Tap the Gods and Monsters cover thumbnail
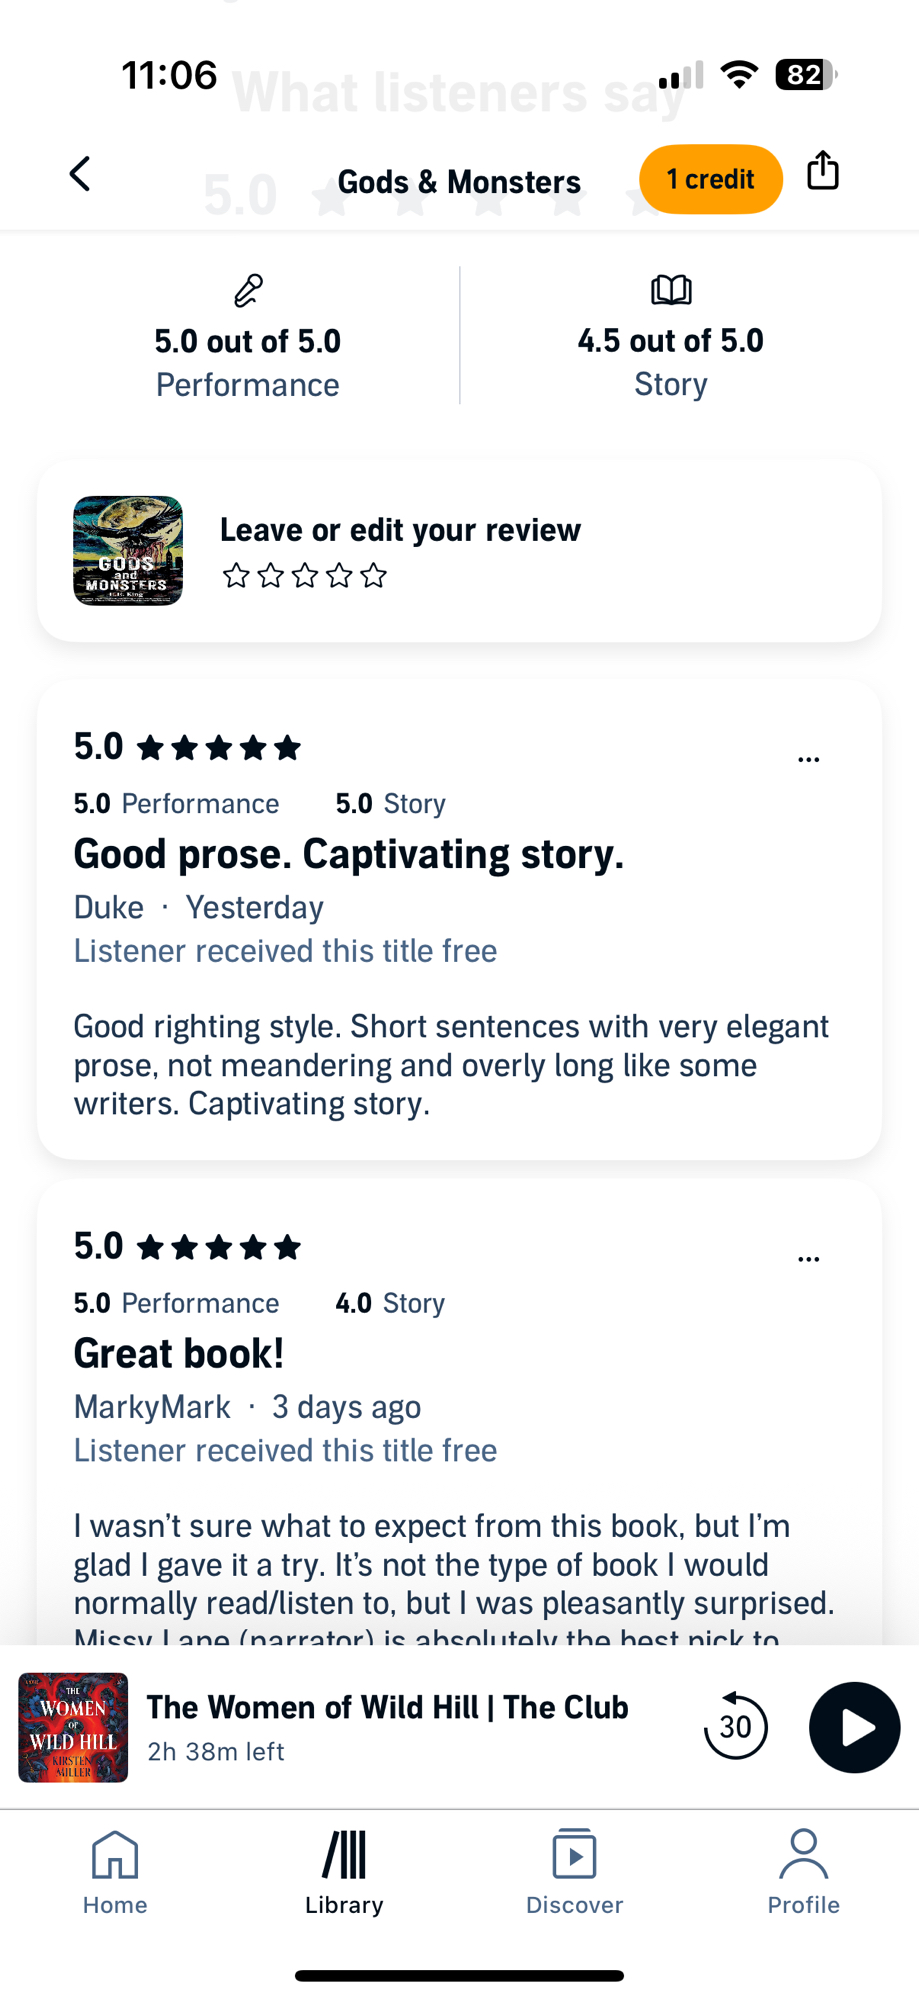Screen dimensions: 919x2000 coord(128,551)
